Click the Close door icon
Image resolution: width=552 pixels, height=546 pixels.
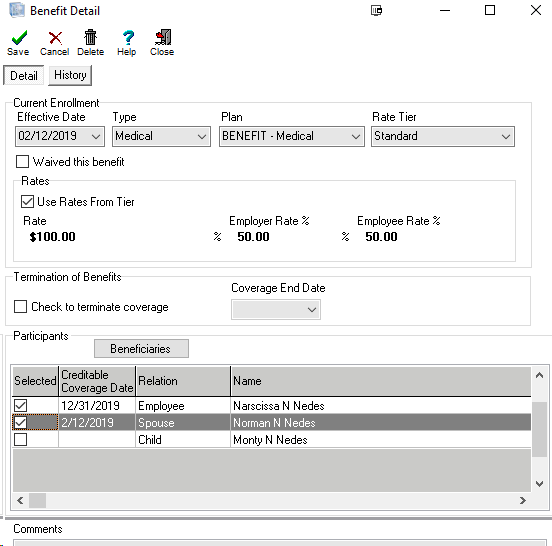(x=163, y=37)
